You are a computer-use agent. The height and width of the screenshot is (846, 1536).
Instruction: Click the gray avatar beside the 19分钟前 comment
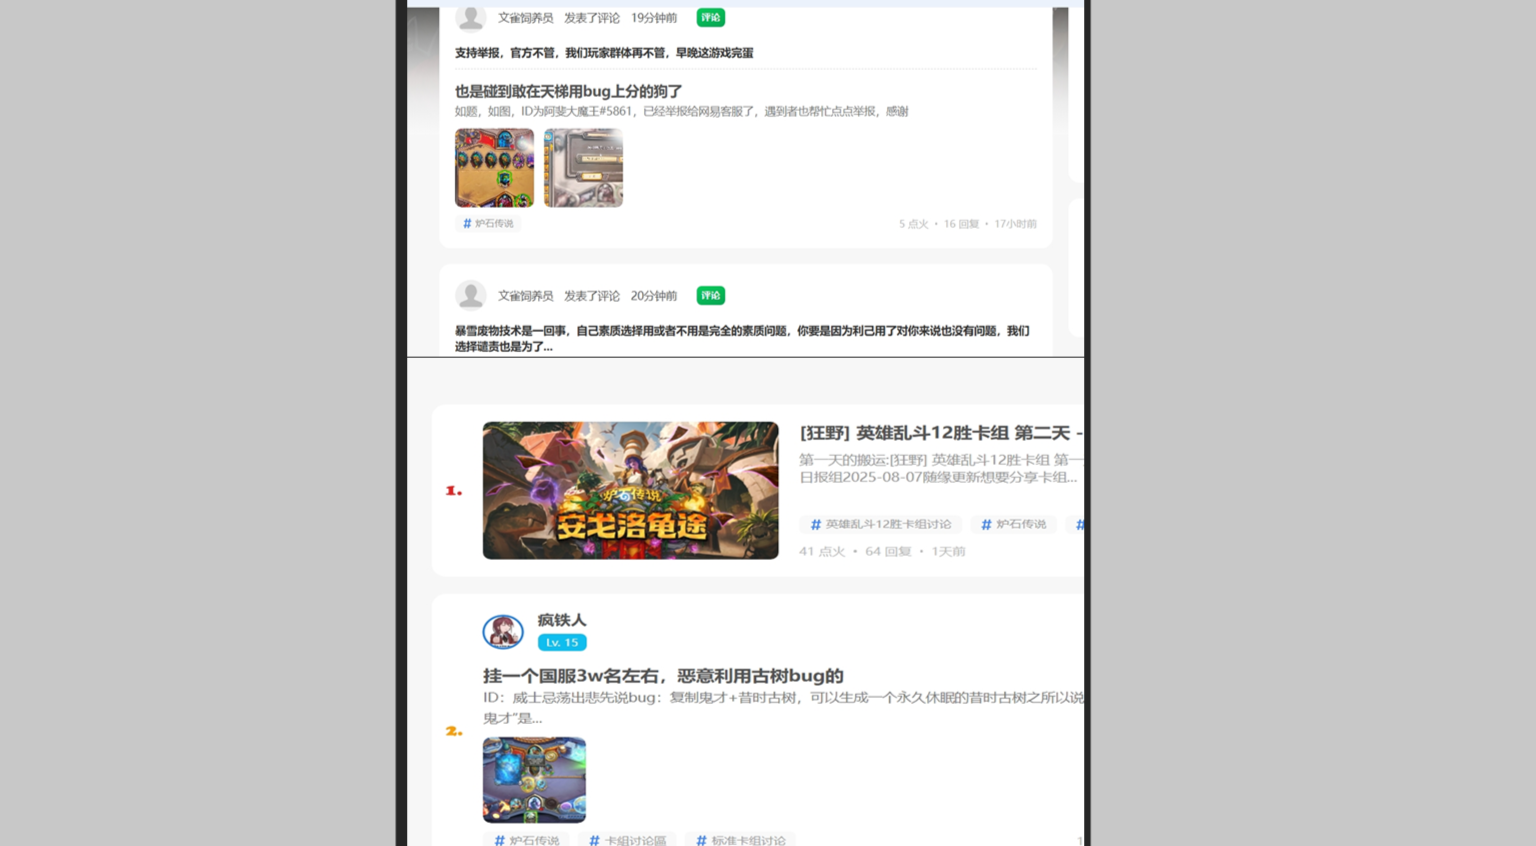[x=470, y=17]
